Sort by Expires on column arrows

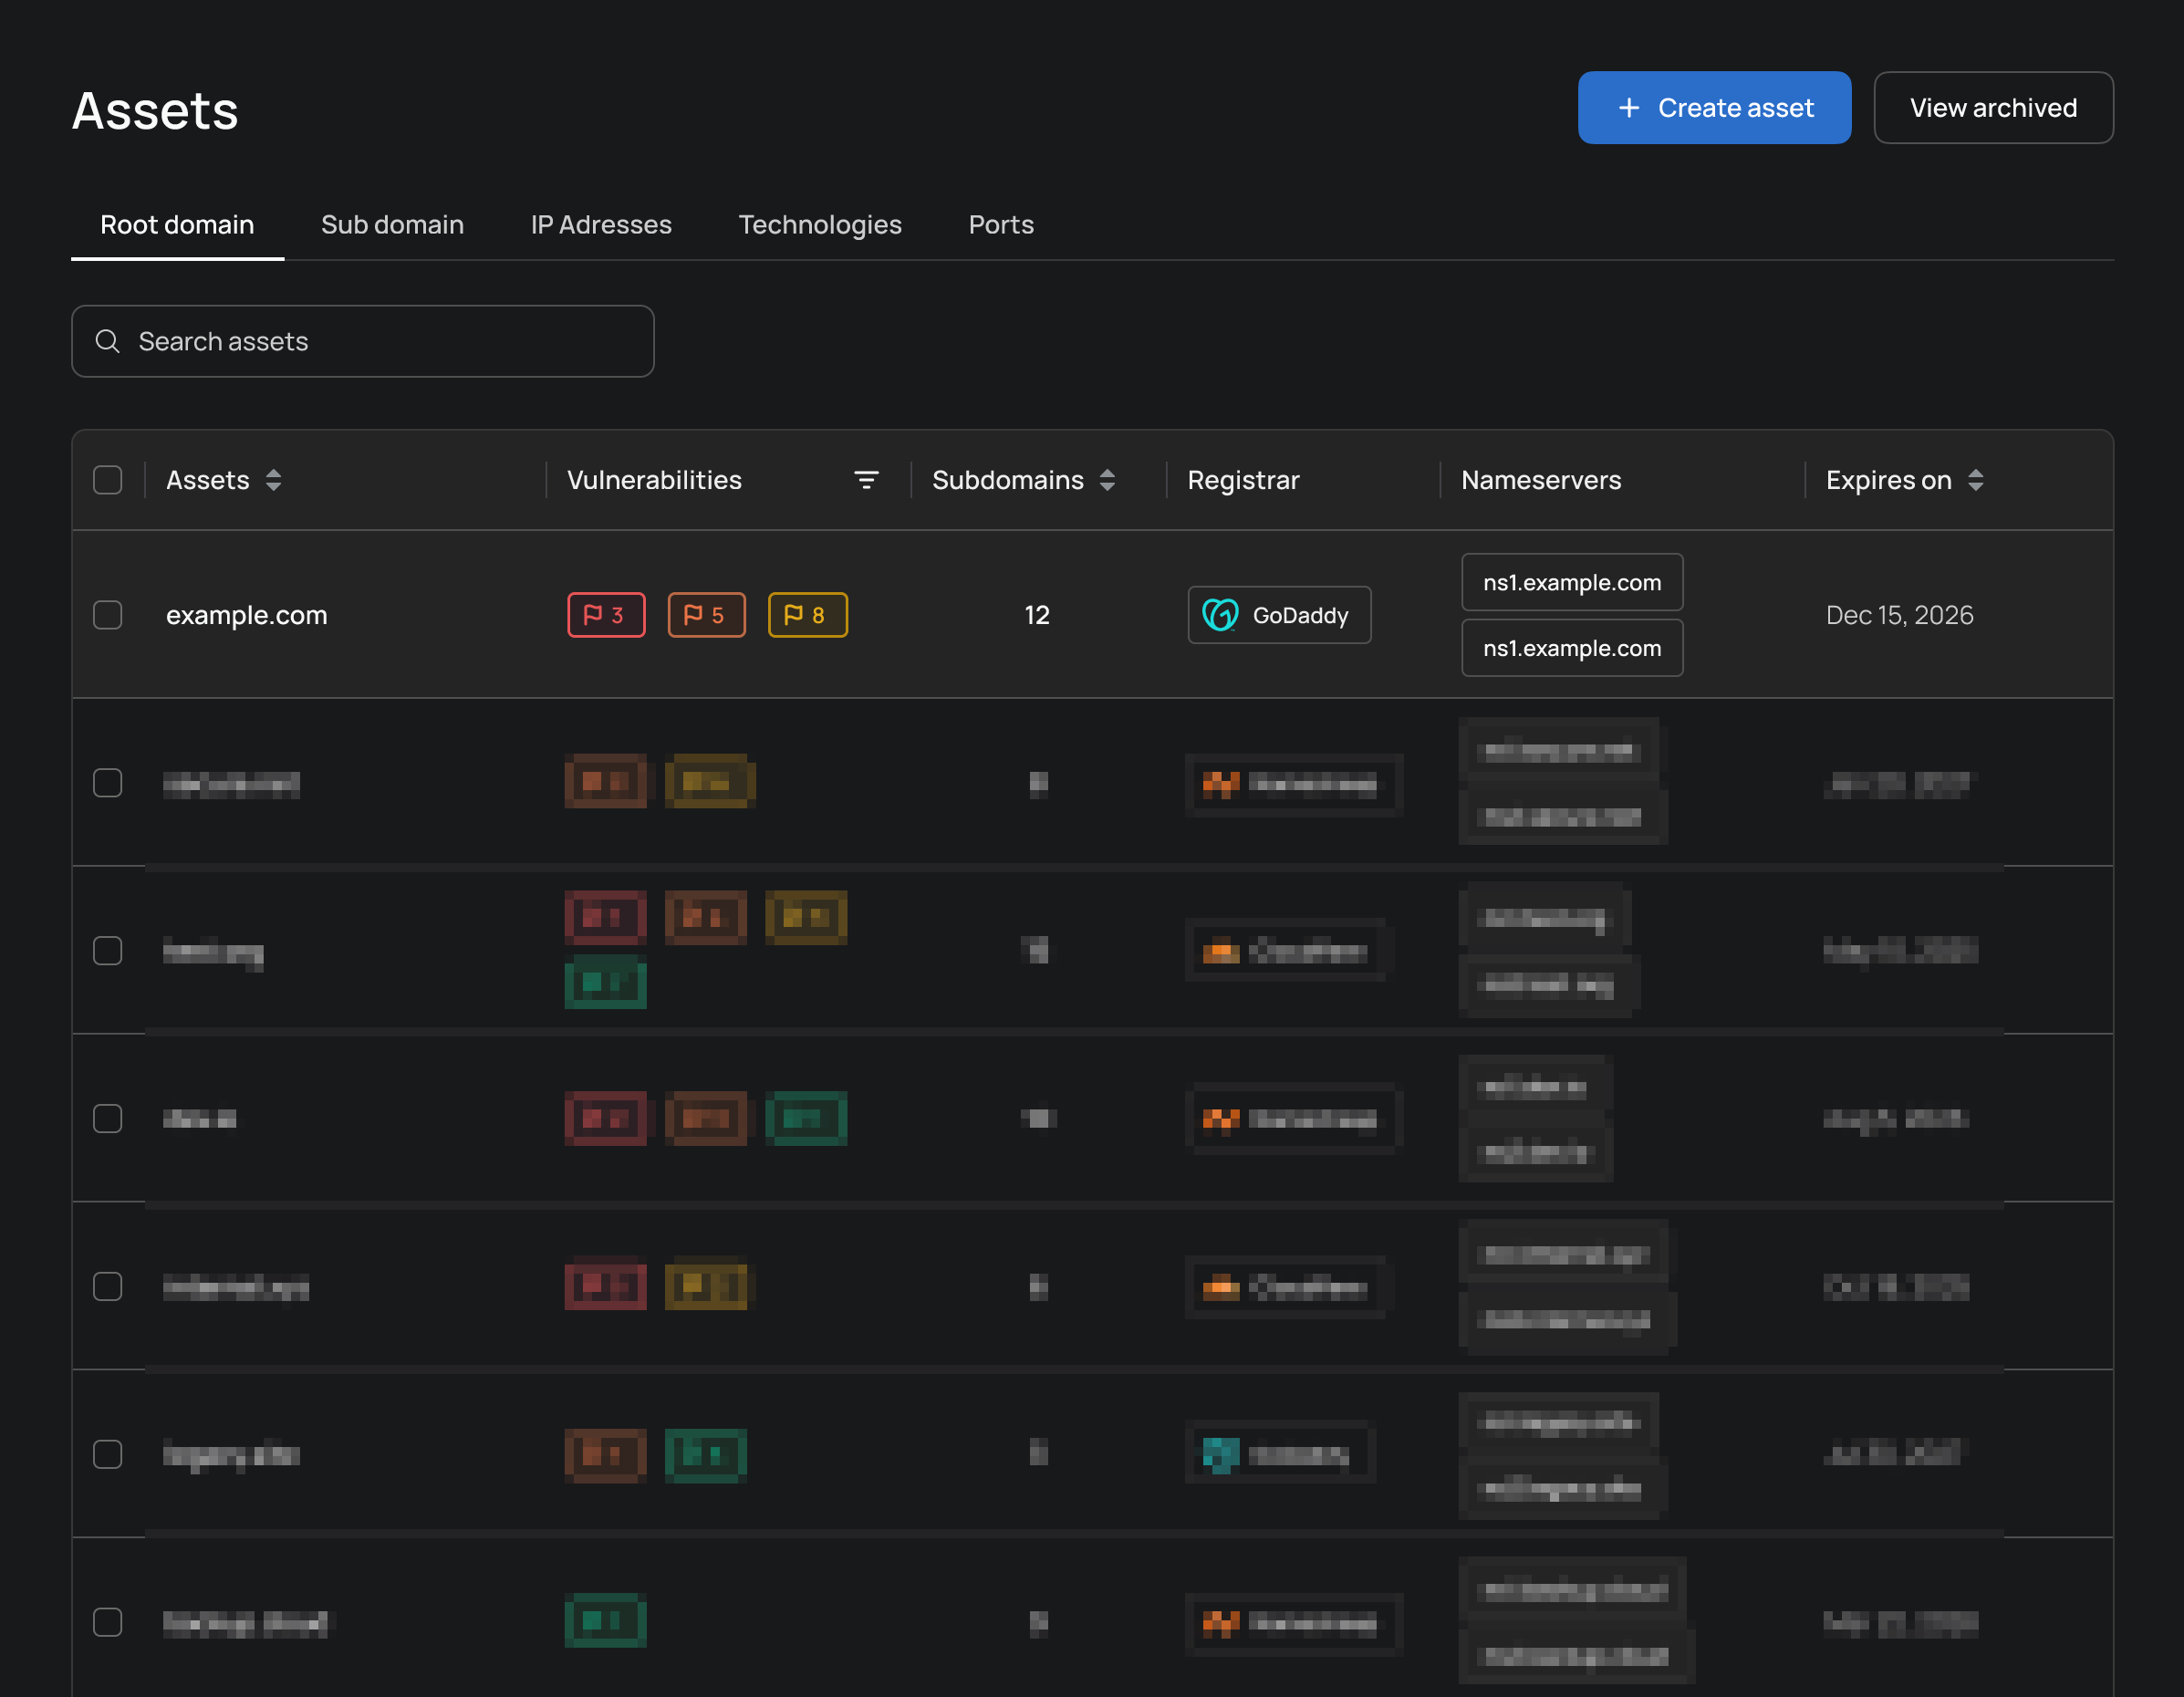[x=1975, y=480]
